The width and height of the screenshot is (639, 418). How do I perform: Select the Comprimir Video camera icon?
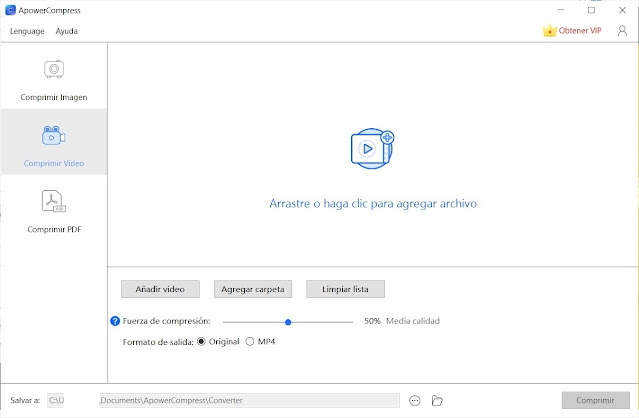(53, 136)
